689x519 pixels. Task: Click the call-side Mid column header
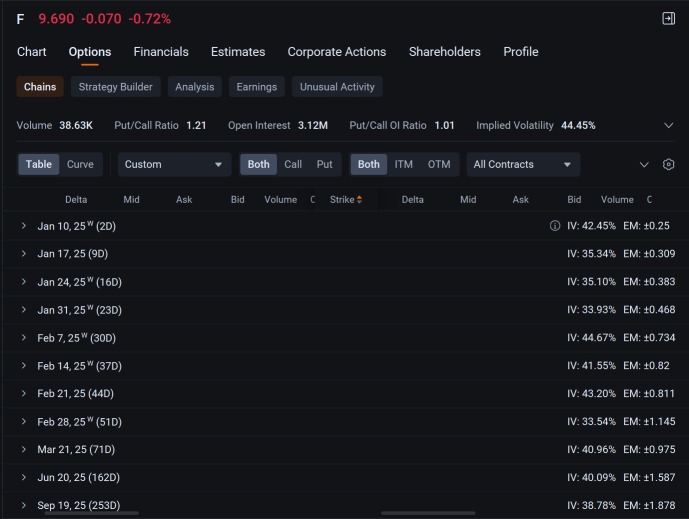pyautogui.click(x=131, y=200)
